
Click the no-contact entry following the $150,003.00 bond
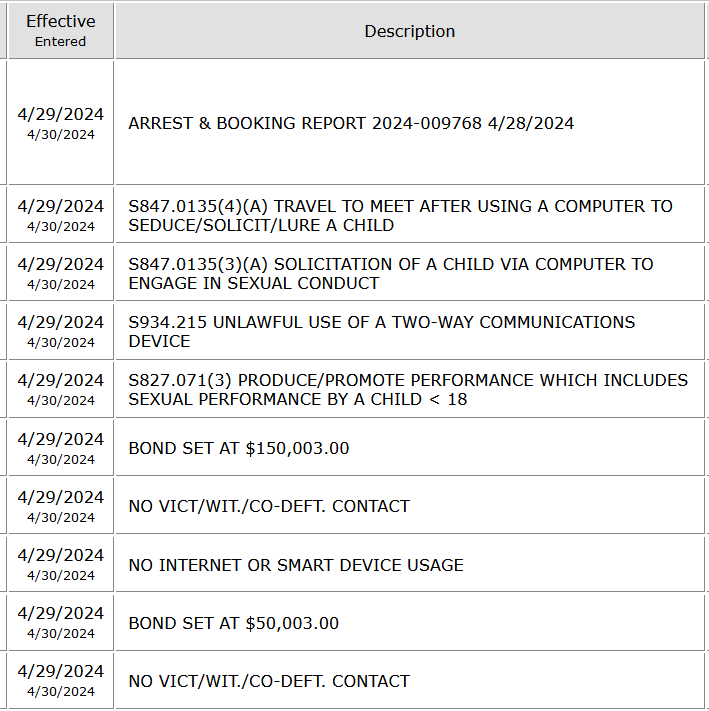(269, 506)
